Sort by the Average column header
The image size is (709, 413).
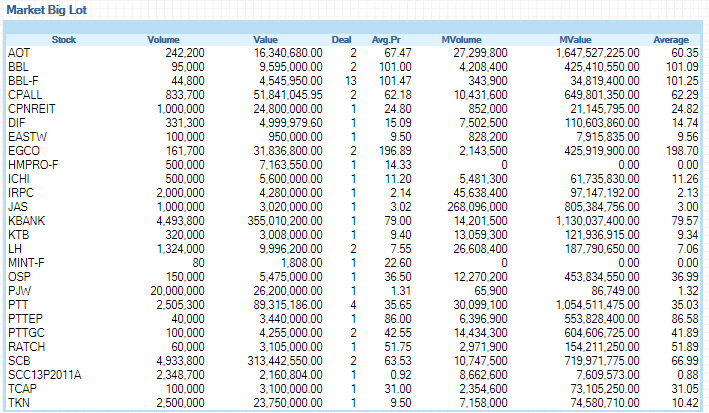(x=671, y=40)
